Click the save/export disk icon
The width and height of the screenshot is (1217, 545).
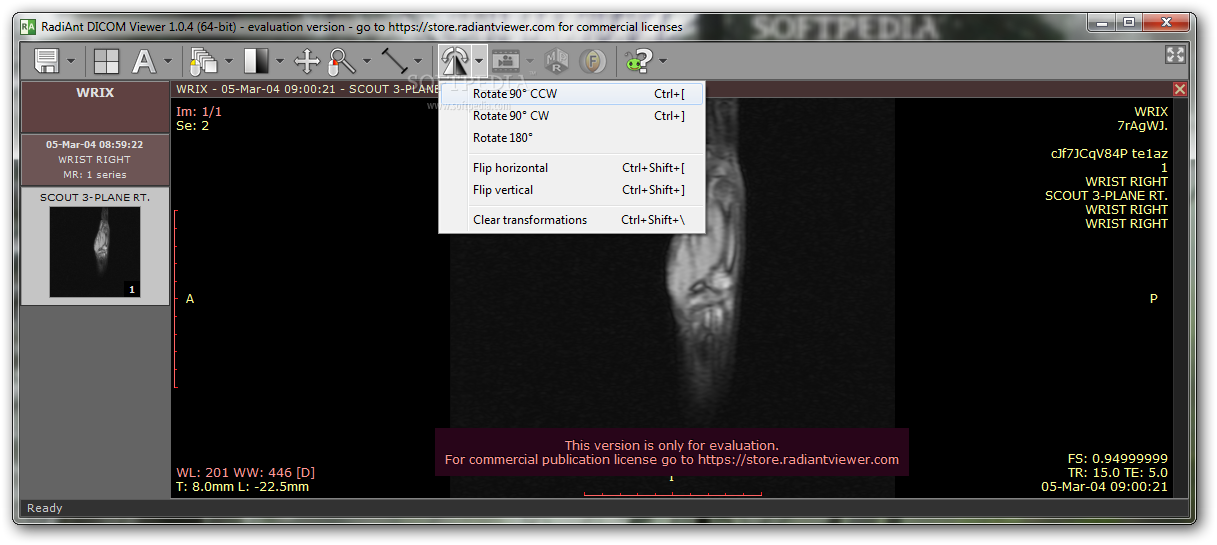46,62
